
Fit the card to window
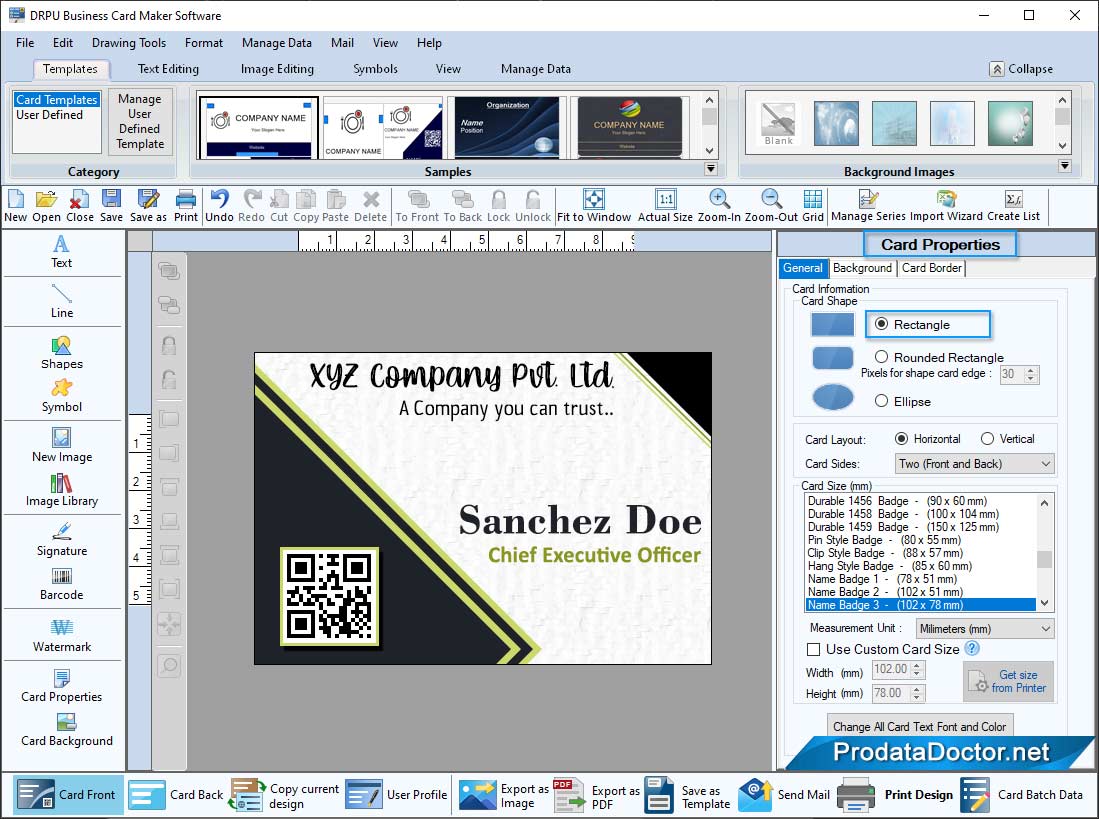click(x=594, y=207)
